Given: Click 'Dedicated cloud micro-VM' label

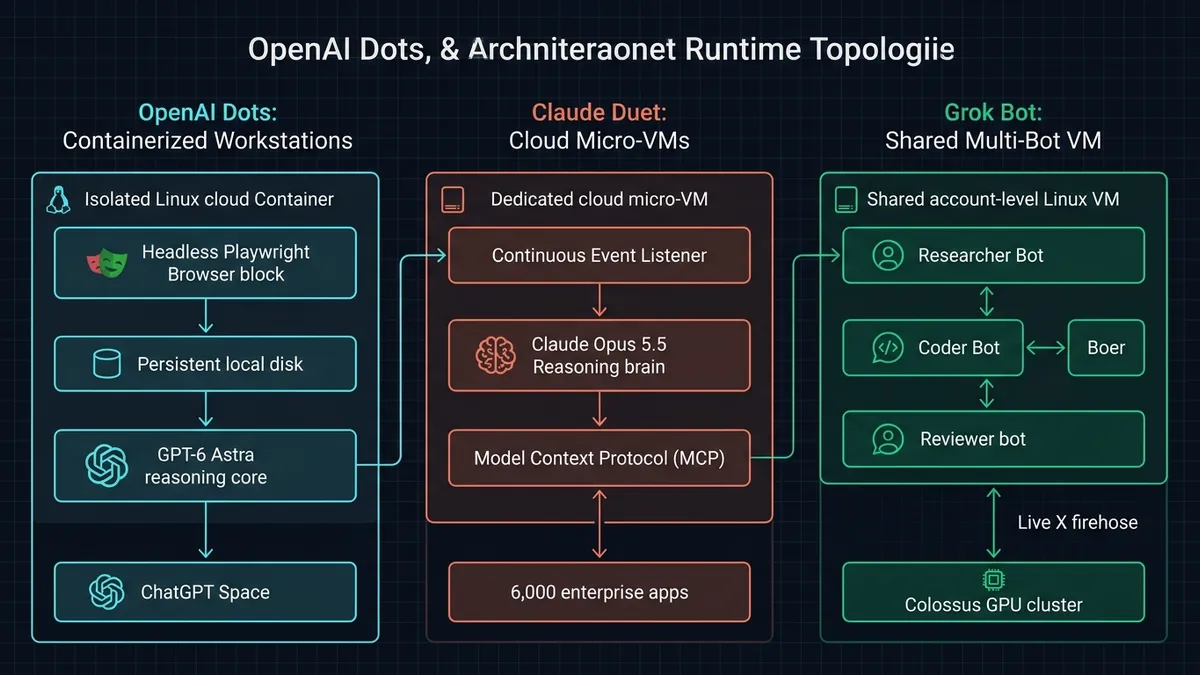Looking at the screenshot, I should point(599,199).
